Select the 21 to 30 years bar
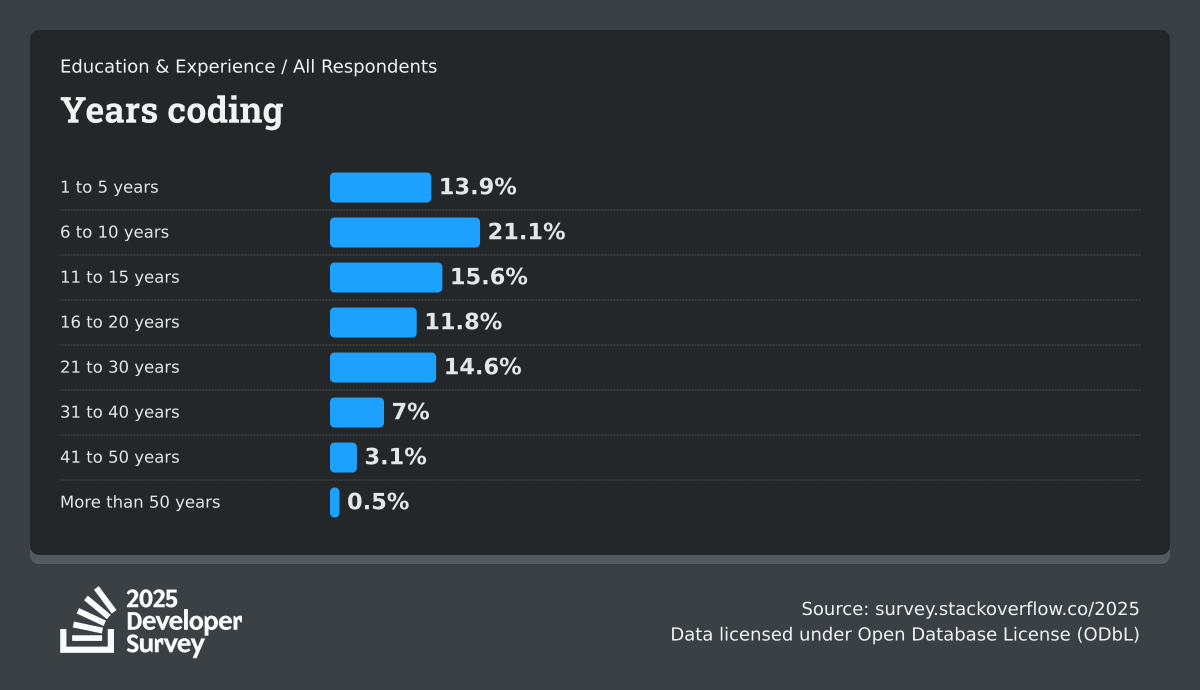Screen dimensions: 1200x690 pyautogui.click(x=382, y=367)
